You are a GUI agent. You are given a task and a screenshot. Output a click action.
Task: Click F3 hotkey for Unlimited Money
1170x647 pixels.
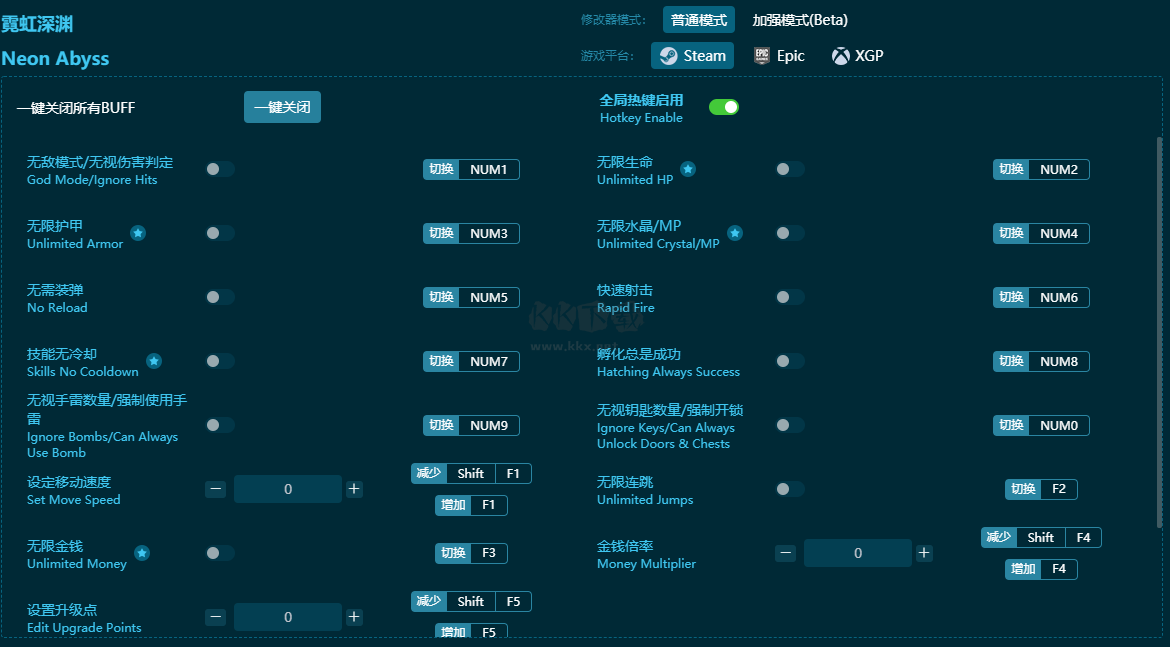tap(472, 553)
